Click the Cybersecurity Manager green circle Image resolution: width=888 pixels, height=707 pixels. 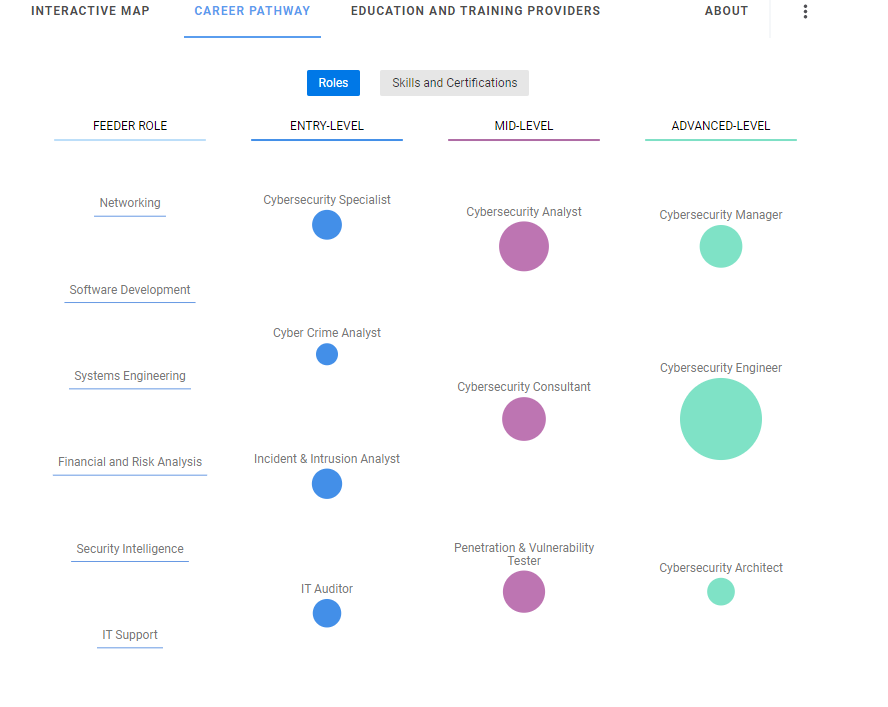(x=721, y=246)
